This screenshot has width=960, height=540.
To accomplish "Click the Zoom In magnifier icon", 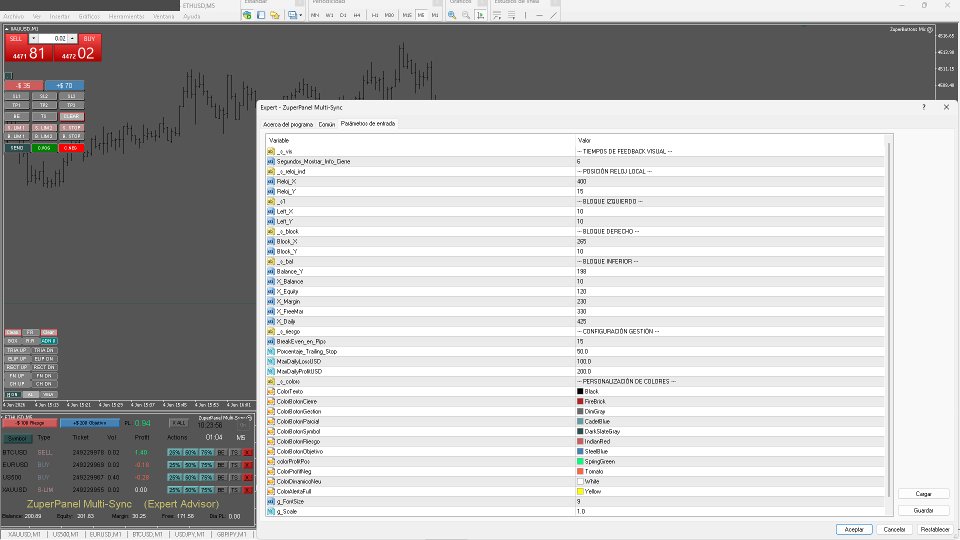I will [452, 15].
